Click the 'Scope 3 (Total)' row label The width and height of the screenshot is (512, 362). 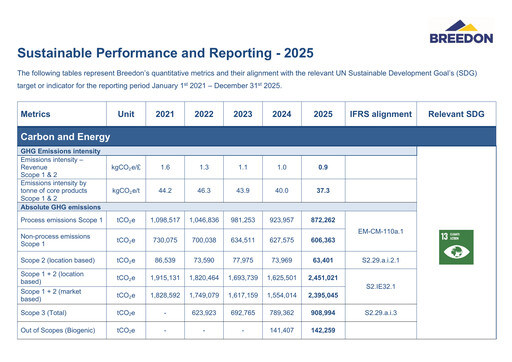(x=43, y=313)
